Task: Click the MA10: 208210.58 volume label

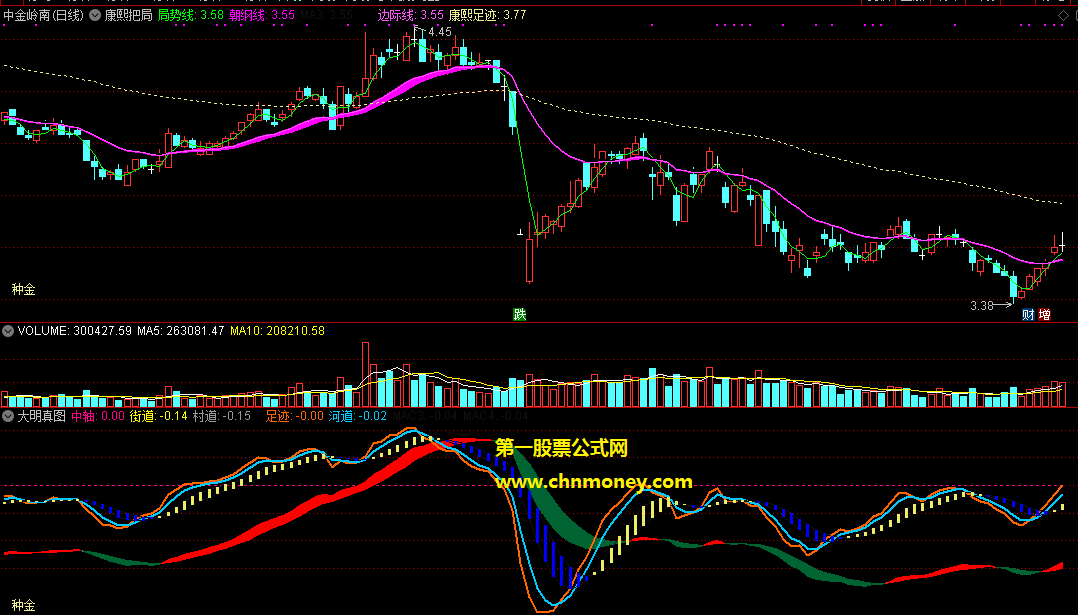Action: (x=277, y=331)
